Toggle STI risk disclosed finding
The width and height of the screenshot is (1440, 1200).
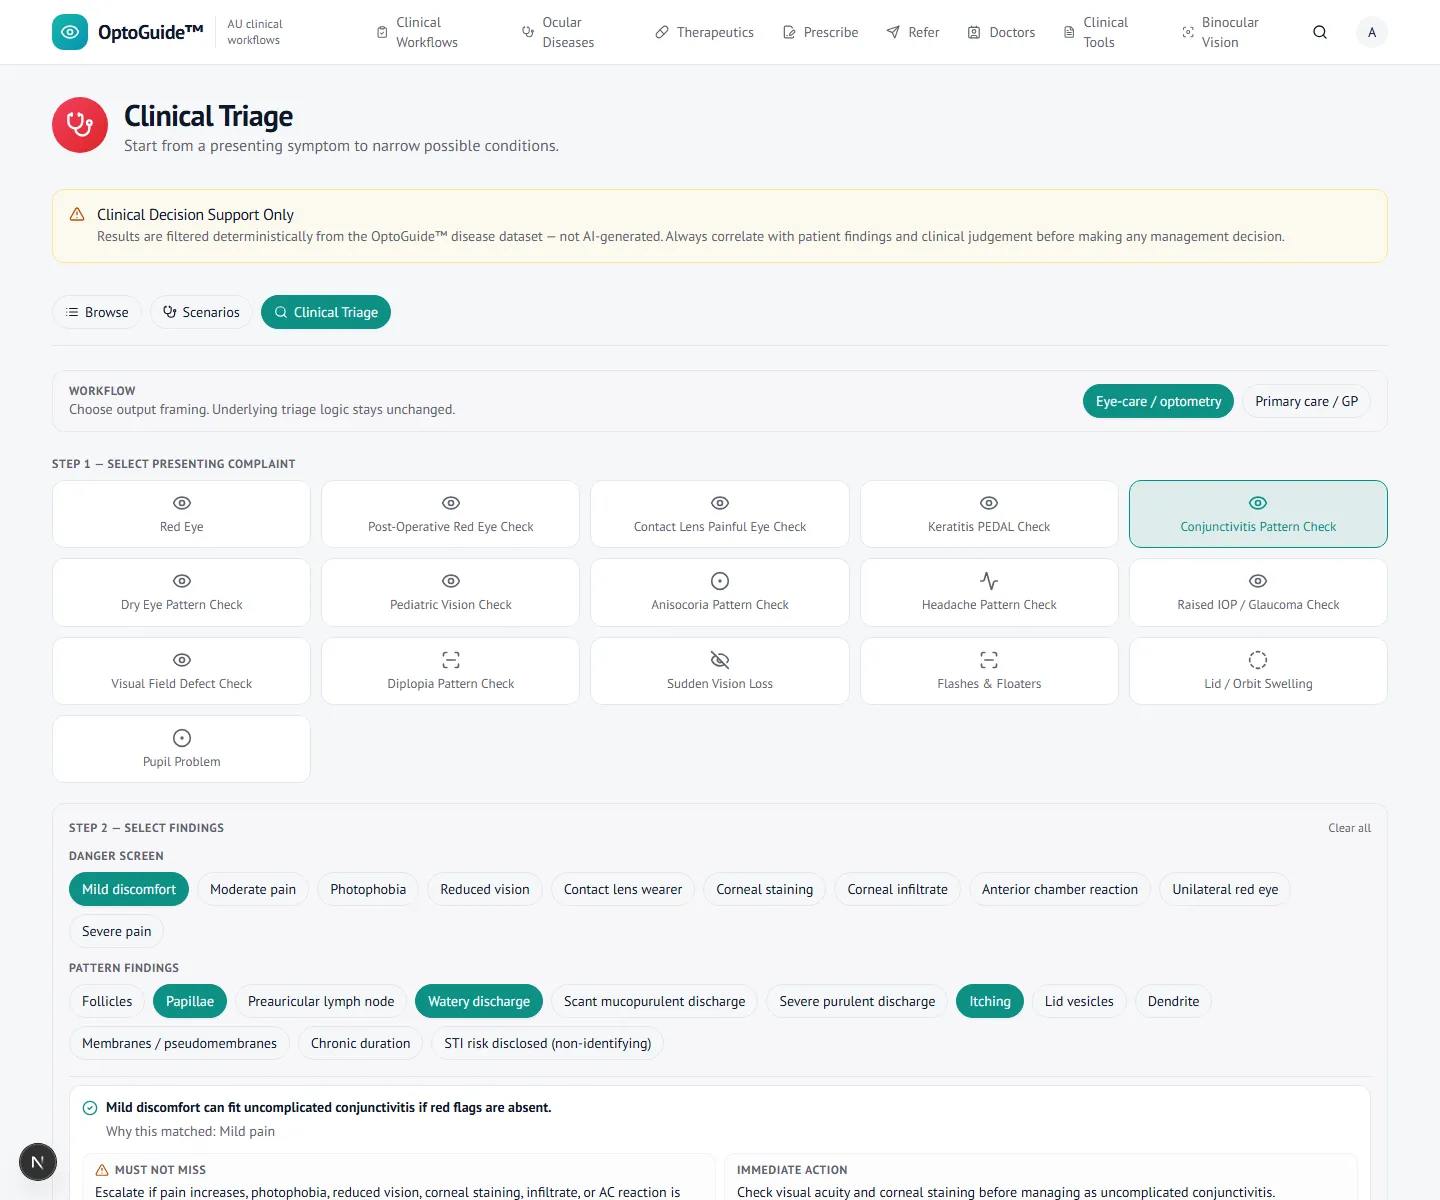[x=547, y=1043]
